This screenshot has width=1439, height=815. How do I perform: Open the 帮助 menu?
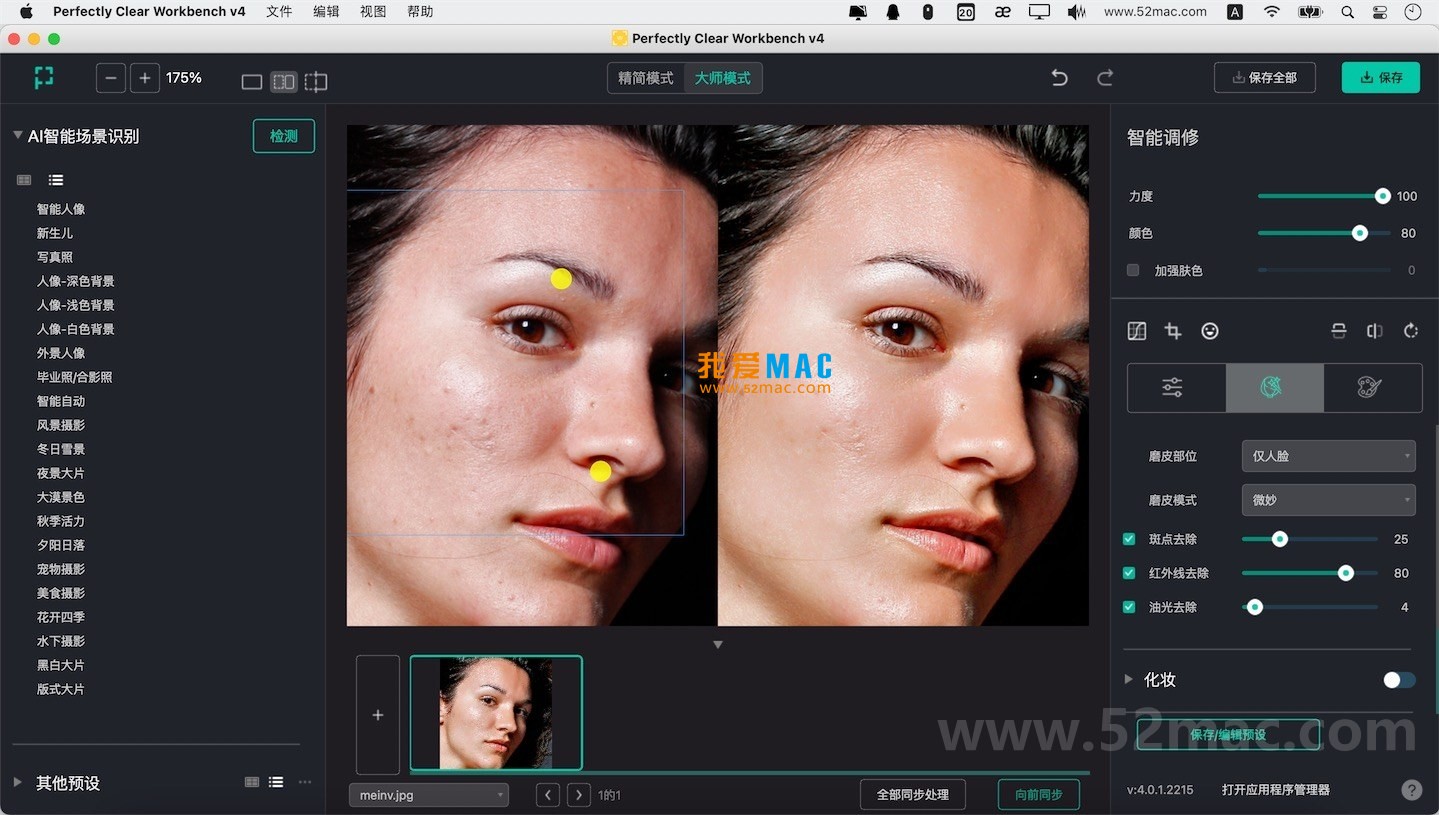tap(421, 12)
